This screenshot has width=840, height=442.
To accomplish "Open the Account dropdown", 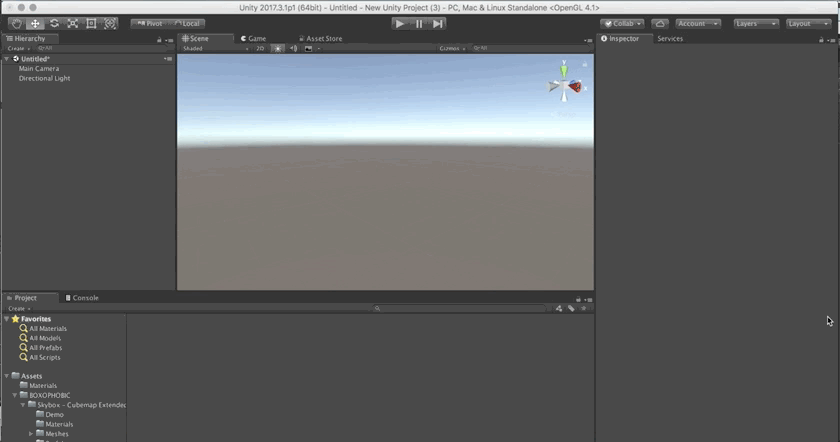I will pyautogui.click(x=698, y=24).
